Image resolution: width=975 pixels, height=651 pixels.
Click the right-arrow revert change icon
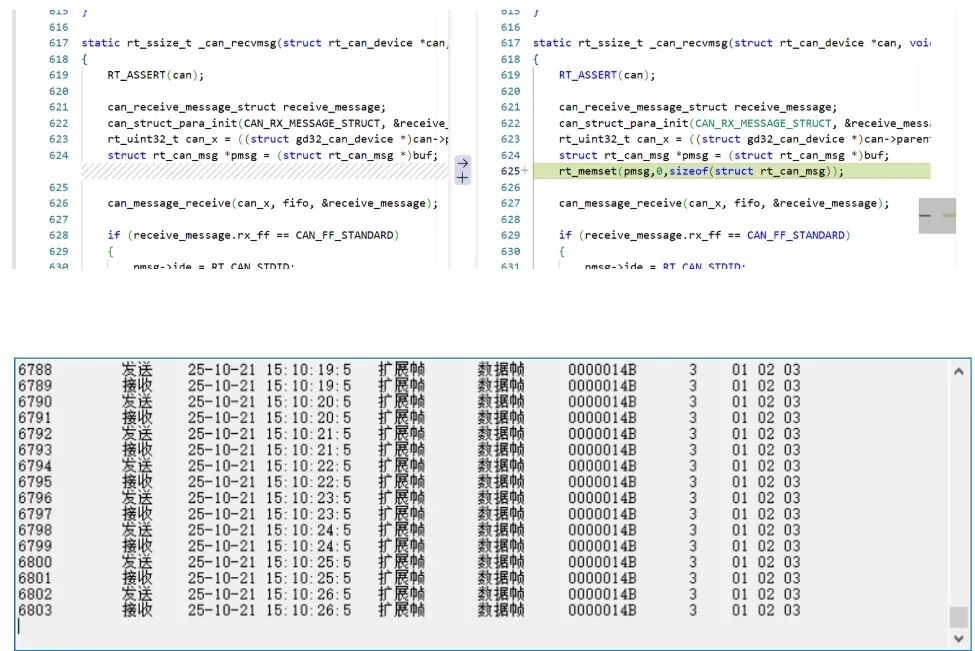(x=462, y=163)
